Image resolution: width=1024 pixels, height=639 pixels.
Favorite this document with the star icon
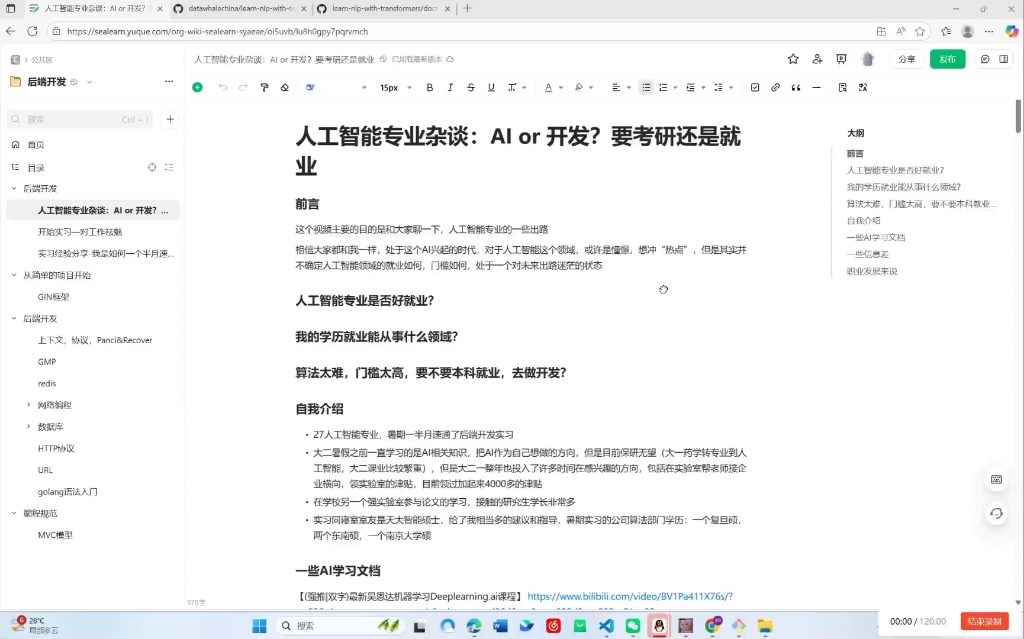click(793, 59)
